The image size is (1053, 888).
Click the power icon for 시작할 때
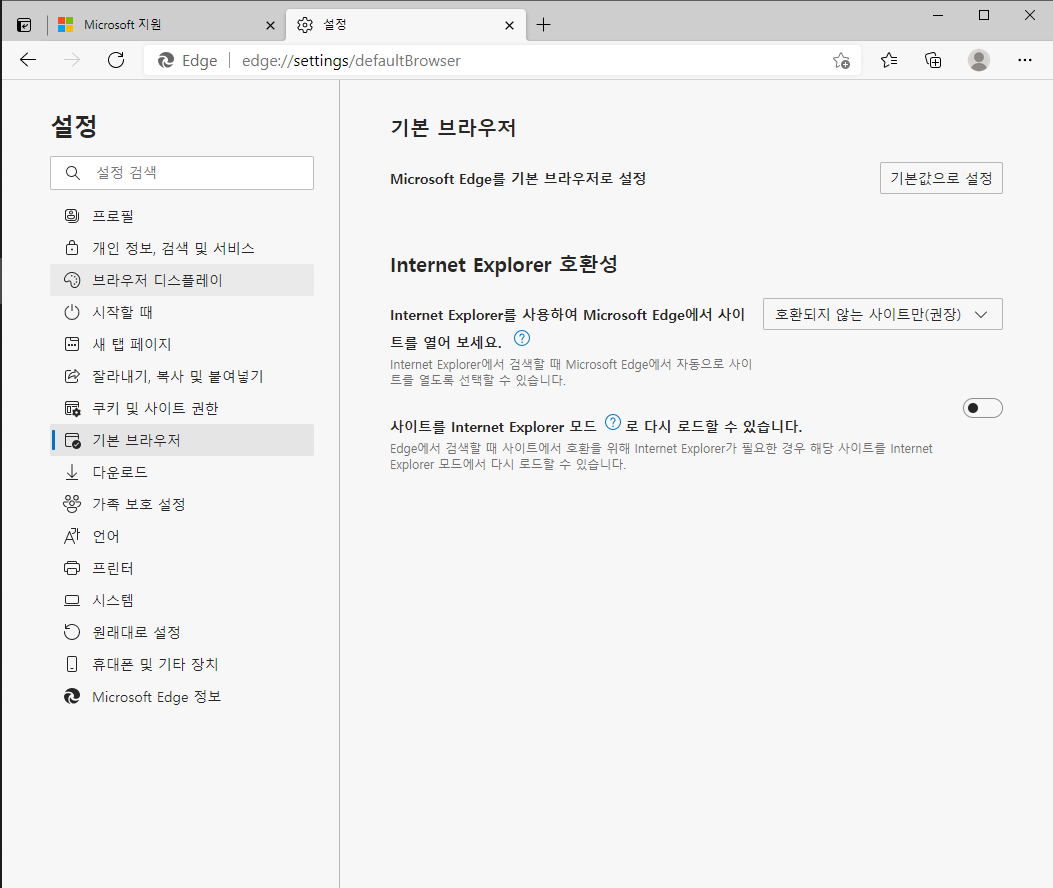point(72,312)
